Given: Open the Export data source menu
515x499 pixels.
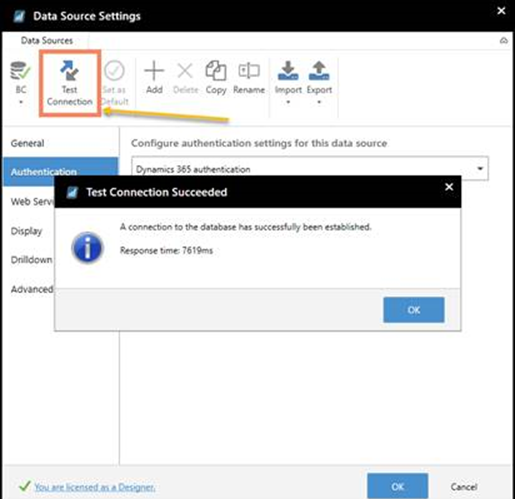Looking at the screenshot, I should click(x=319, y=82).
